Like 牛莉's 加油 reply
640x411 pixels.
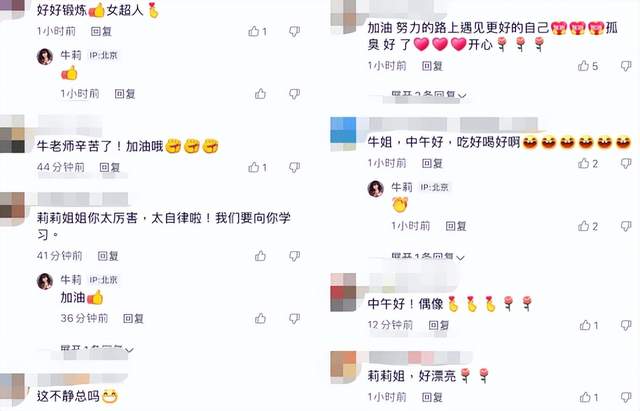[x=260, y=318]
